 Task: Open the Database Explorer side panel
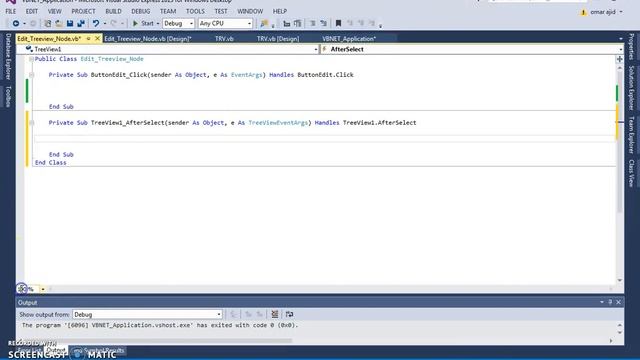pyautogui.click(x=8, y=57)
